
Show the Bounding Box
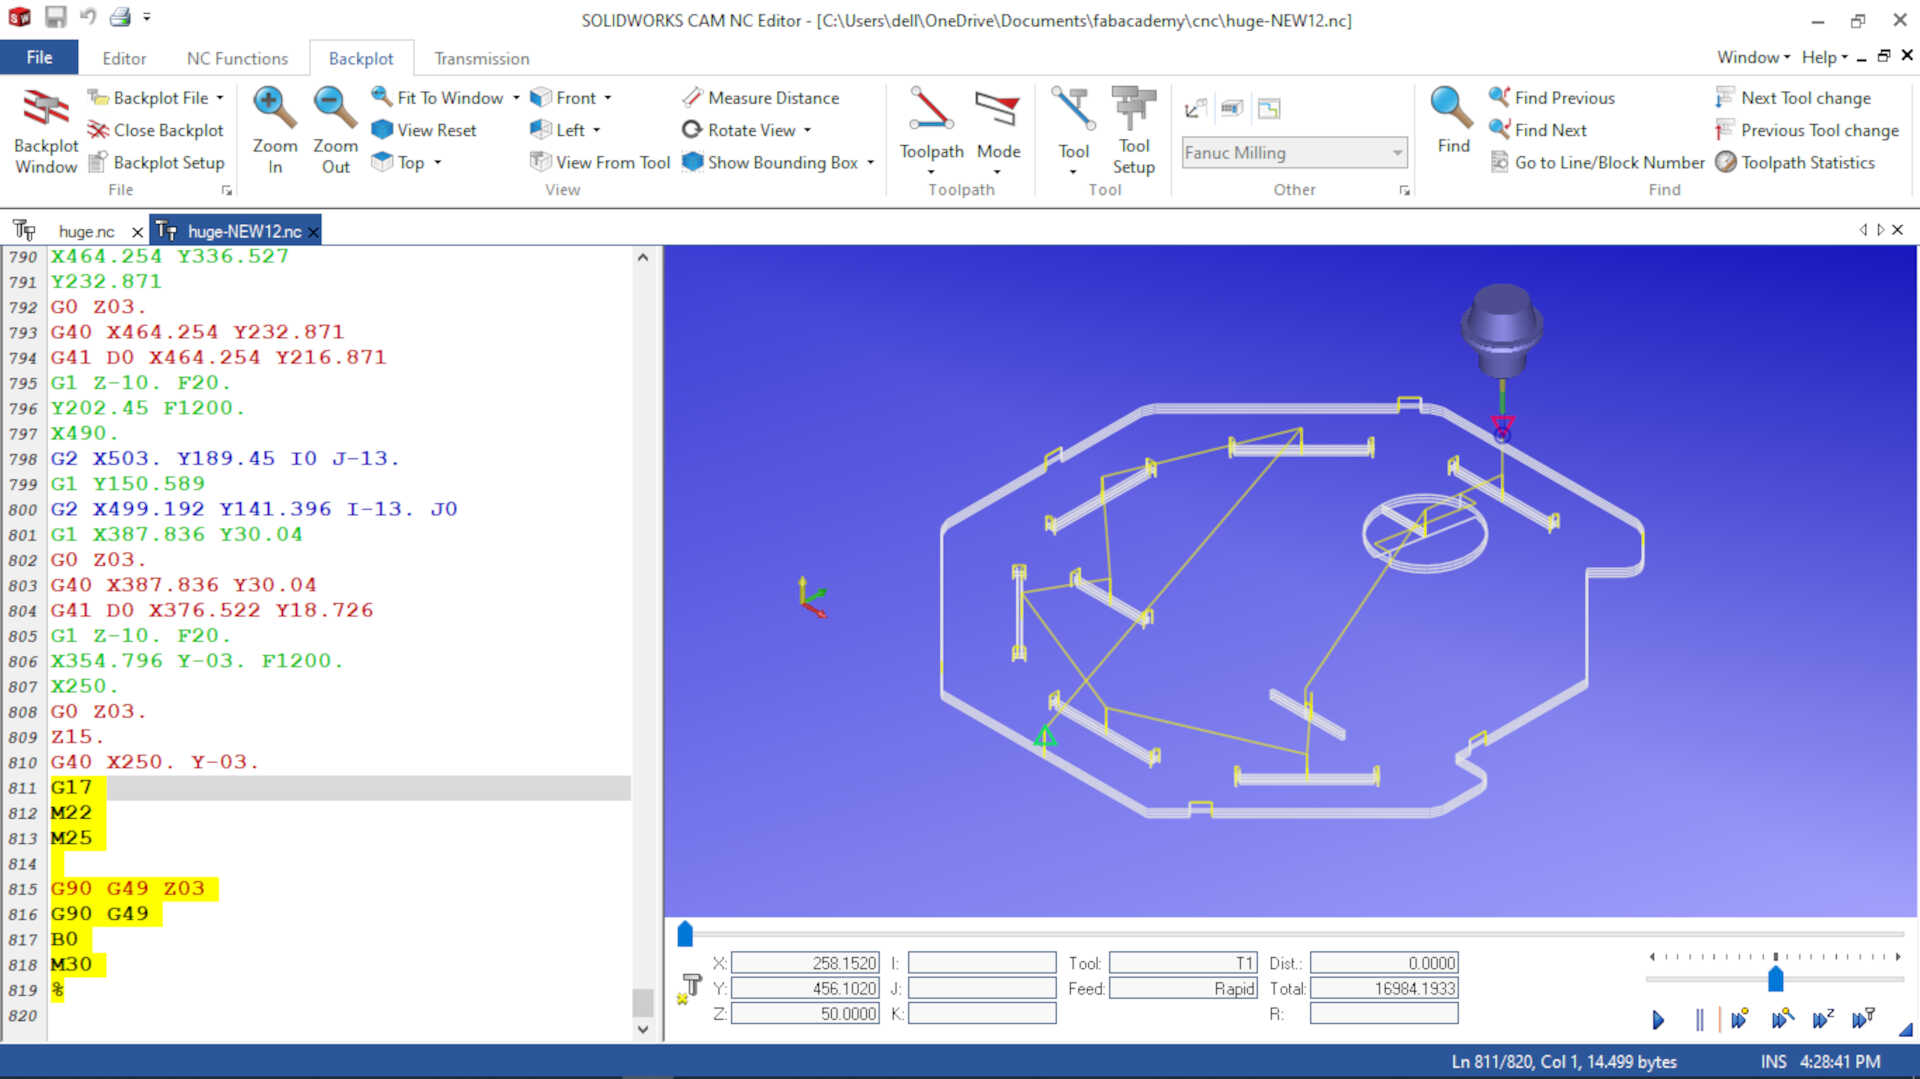[x=775, y=161]
